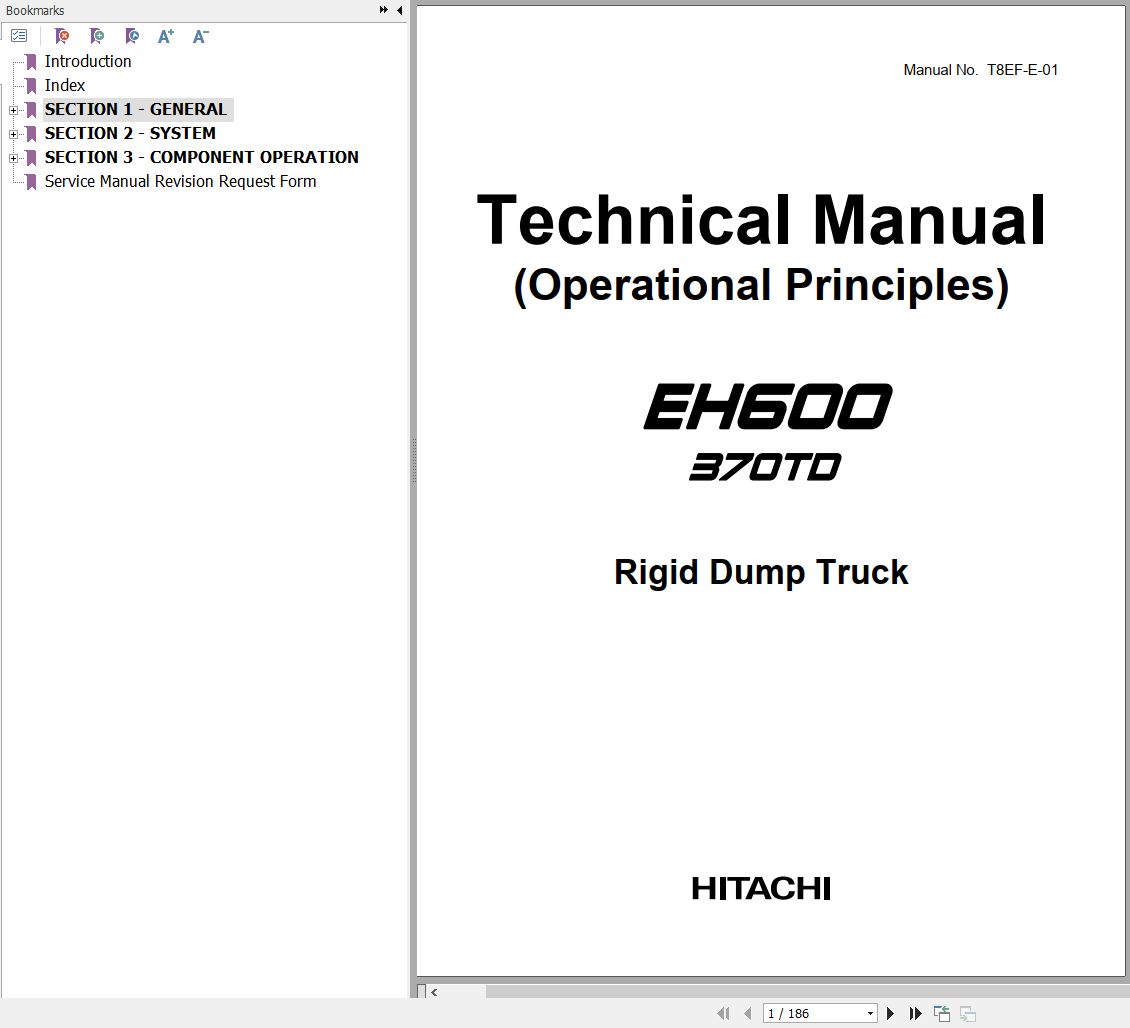1130x1028 pixels.
Task: Go to the previous page
Action: point(748,1013)
